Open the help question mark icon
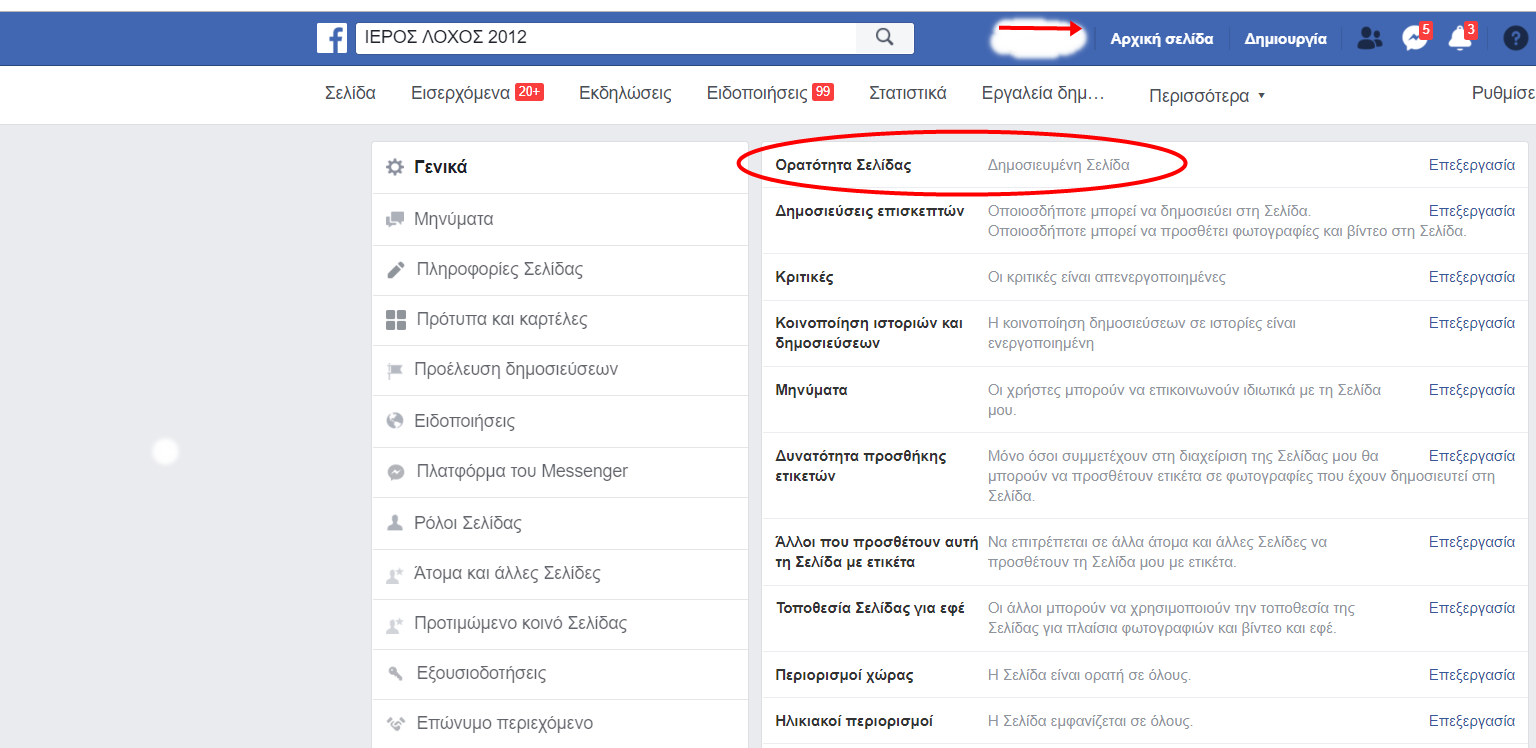Screen dimensions: 1536x748 click(x=1515, y=39)
